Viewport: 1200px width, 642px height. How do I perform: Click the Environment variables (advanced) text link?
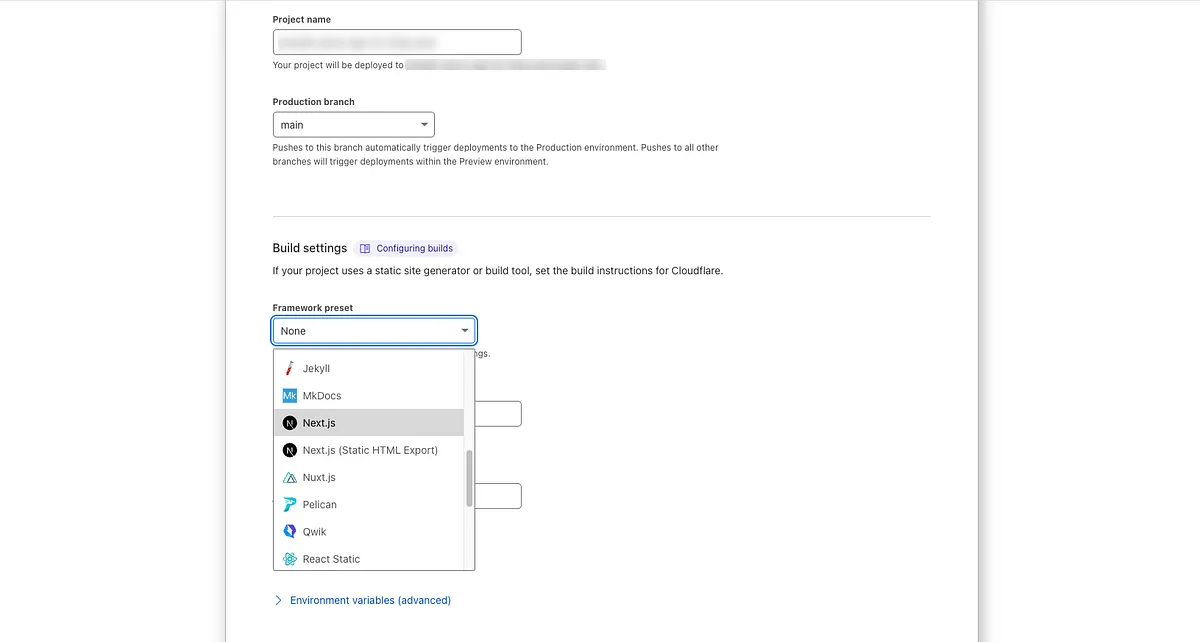(369, 600)
